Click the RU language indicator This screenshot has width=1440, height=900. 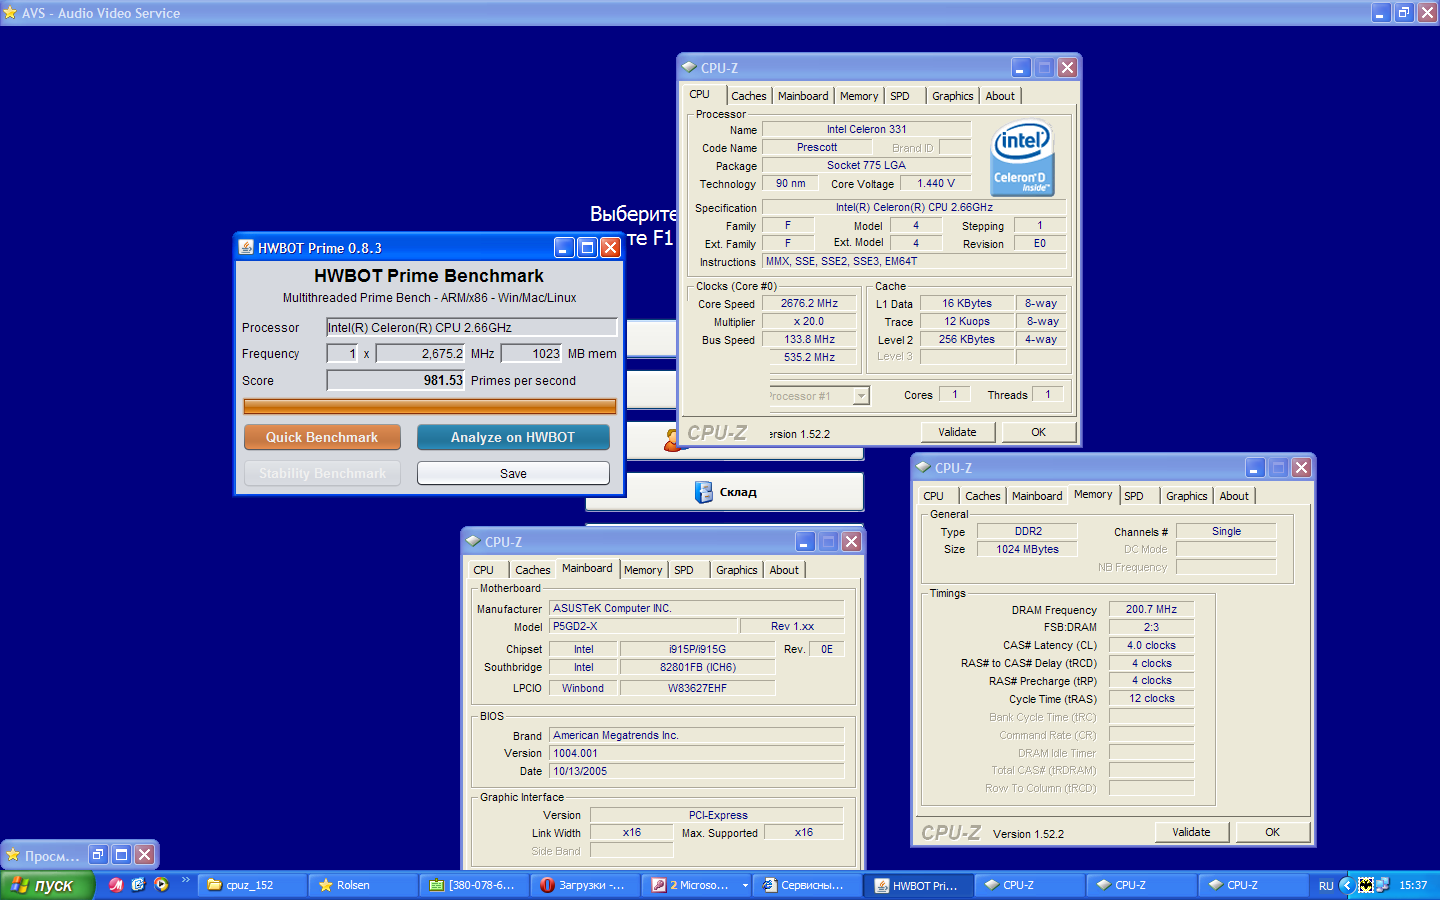(x=1326, y=886)
